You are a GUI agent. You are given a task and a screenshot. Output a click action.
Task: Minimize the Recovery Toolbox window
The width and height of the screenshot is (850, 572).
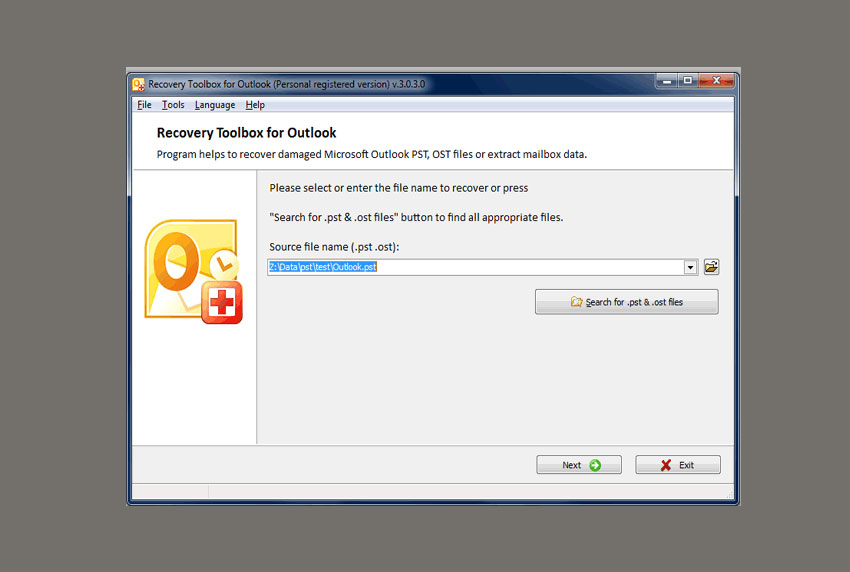click(667, 81)
